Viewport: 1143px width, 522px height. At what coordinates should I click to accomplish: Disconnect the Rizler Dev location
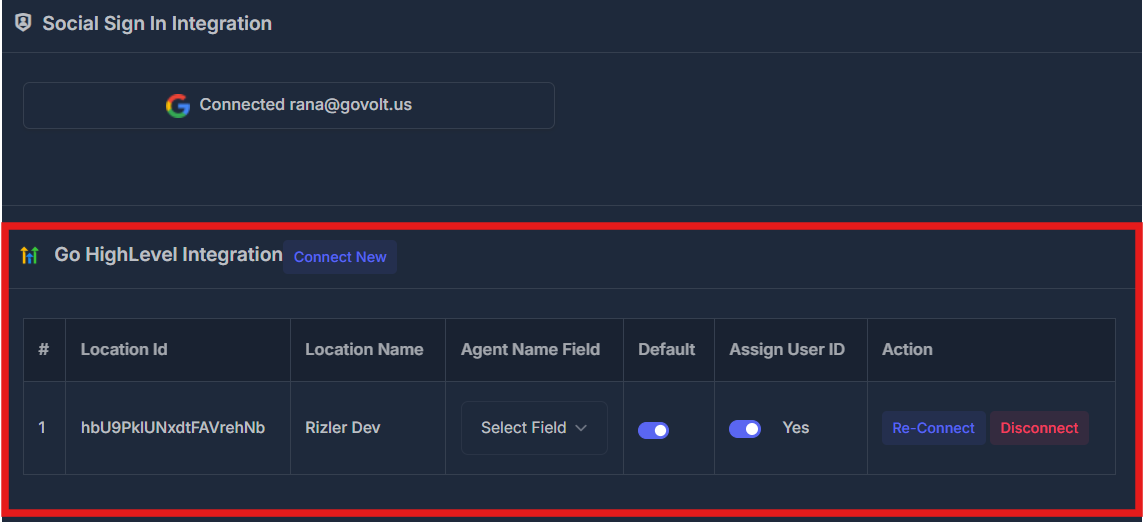tap(1039, 428)
